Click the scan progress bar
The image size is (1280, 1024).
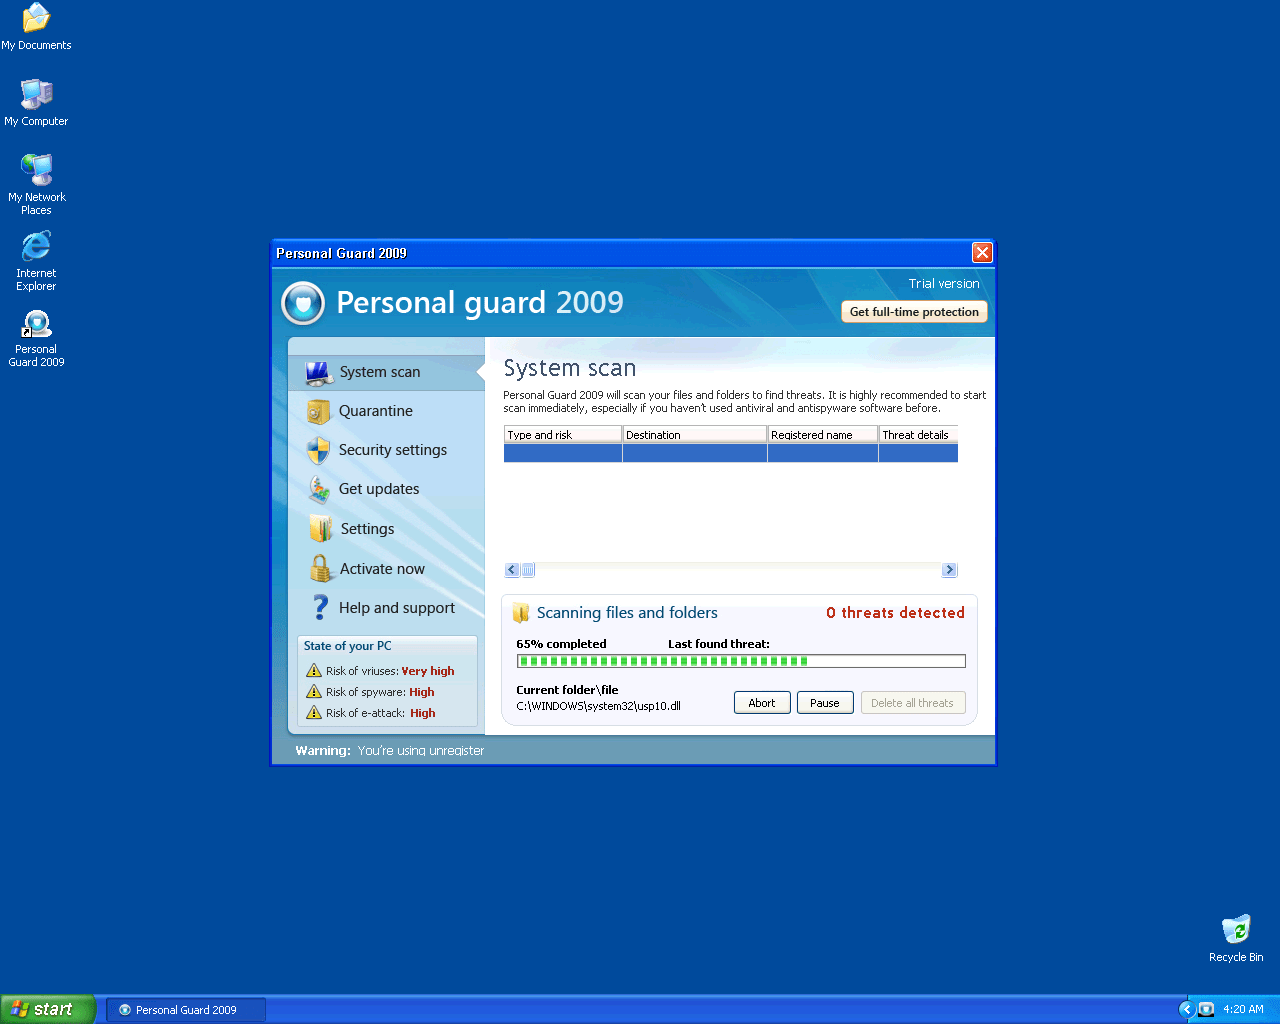point(740,661)
